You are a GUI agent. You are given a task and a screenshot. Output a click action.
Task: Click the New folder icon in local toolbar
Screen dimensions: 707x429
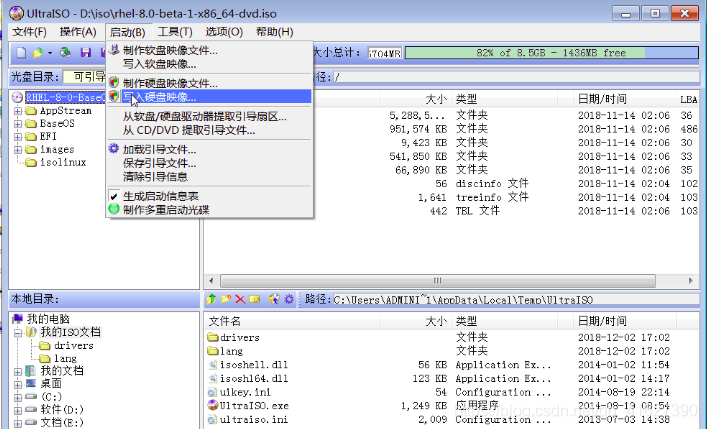(225, 299)
